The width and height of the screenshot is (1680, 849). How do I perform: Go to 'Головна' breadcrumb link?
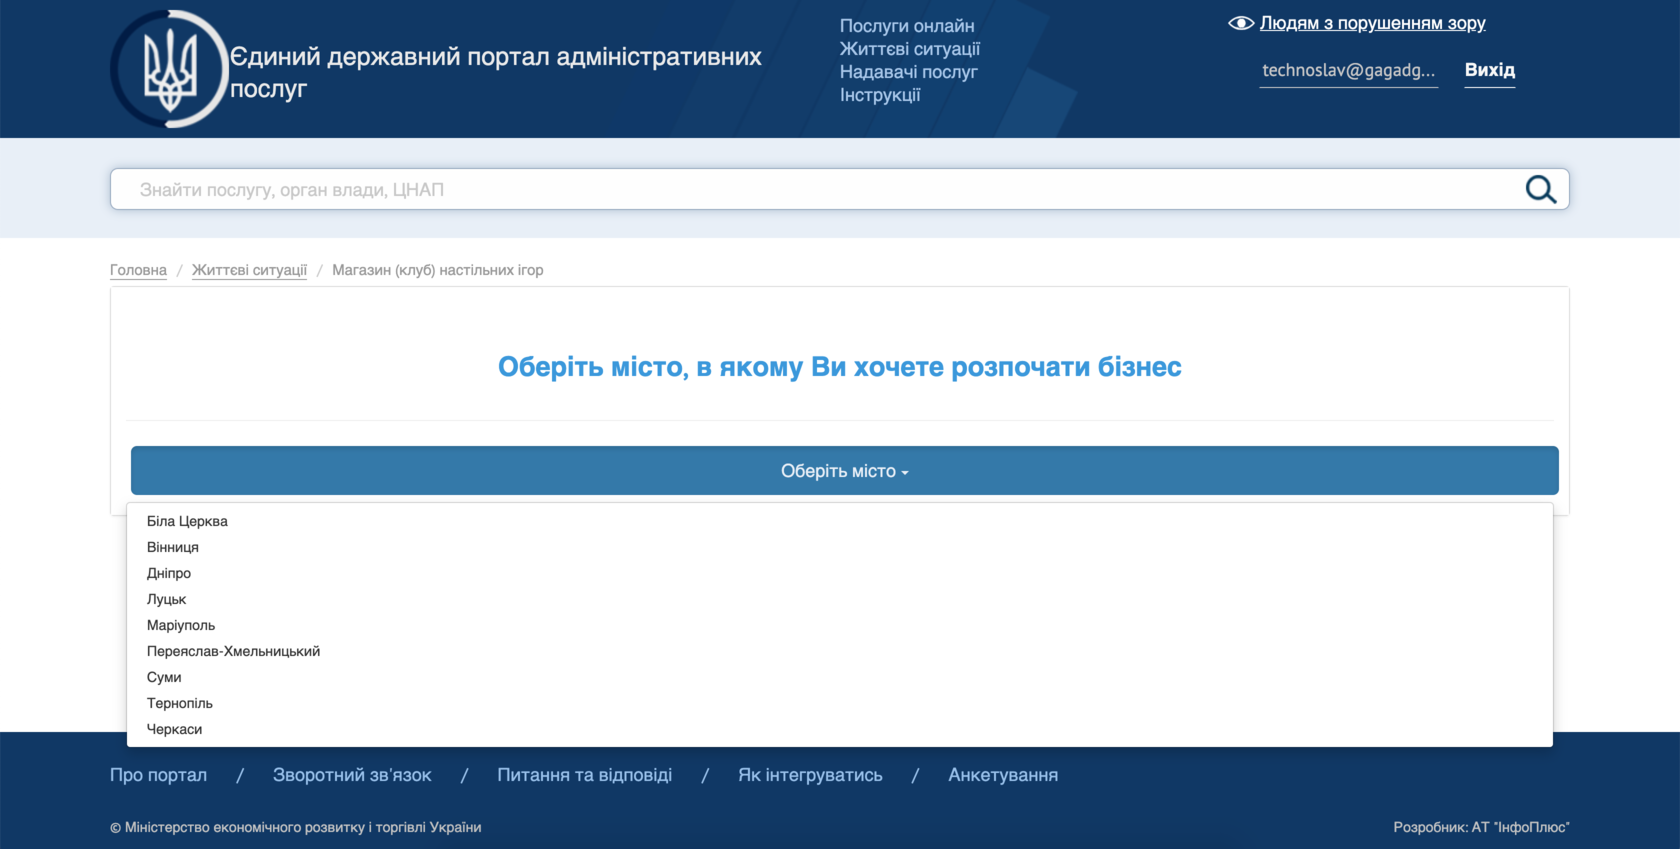[x=138, y=270]
